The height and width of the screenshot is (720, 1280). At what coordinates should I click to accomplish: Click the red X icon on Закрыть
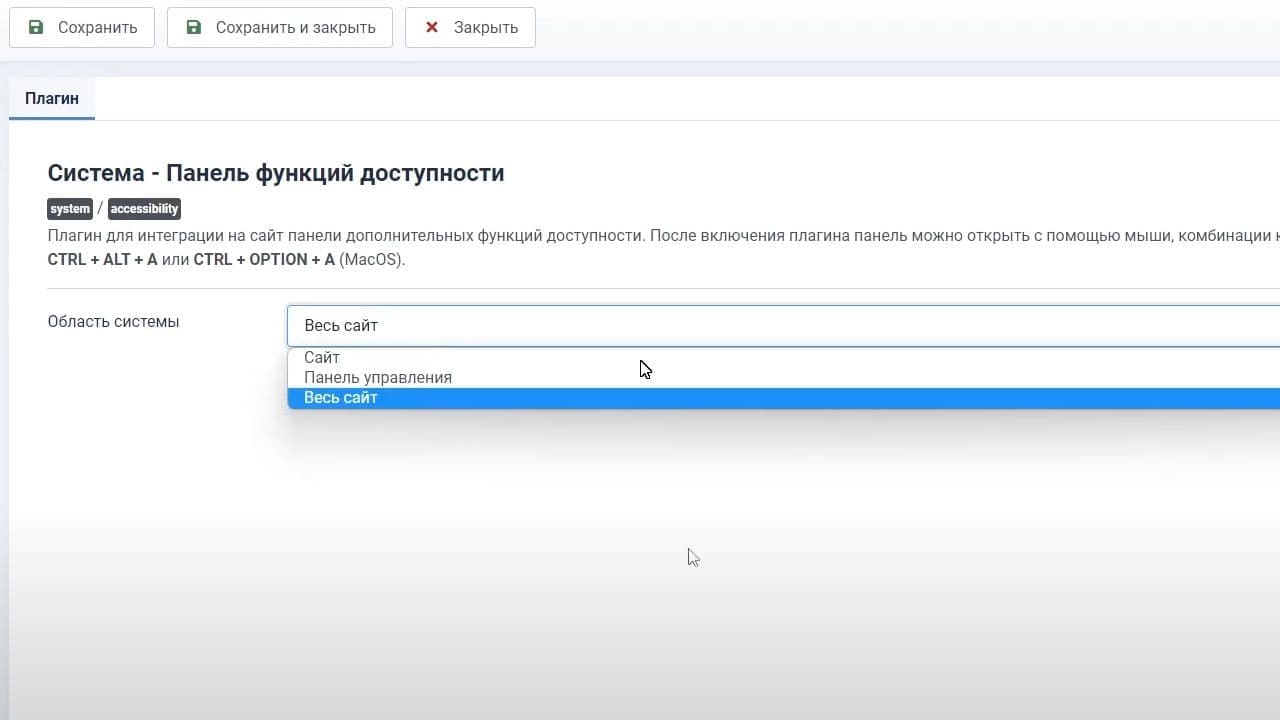coord(432,27)
